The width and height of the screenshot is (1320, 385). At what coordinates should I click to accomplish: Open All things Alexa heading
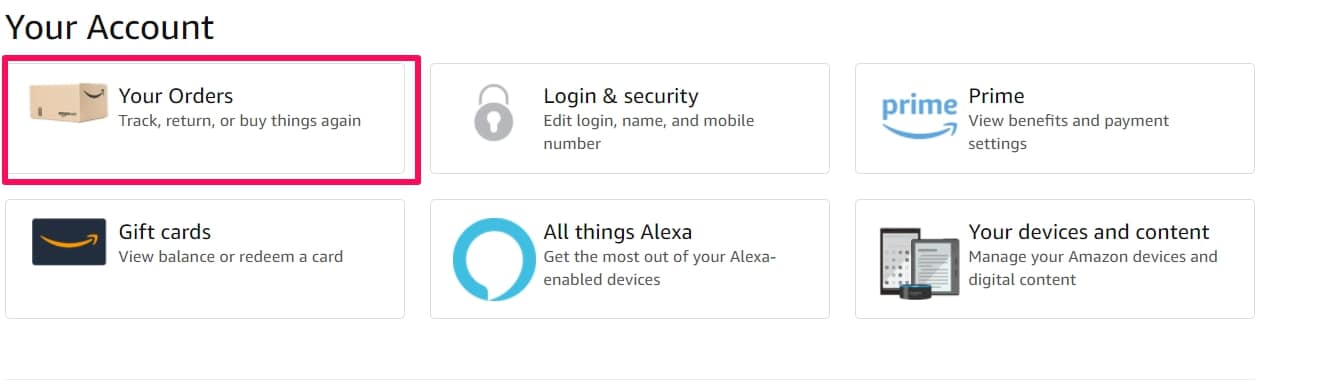[x=618, y=232]
